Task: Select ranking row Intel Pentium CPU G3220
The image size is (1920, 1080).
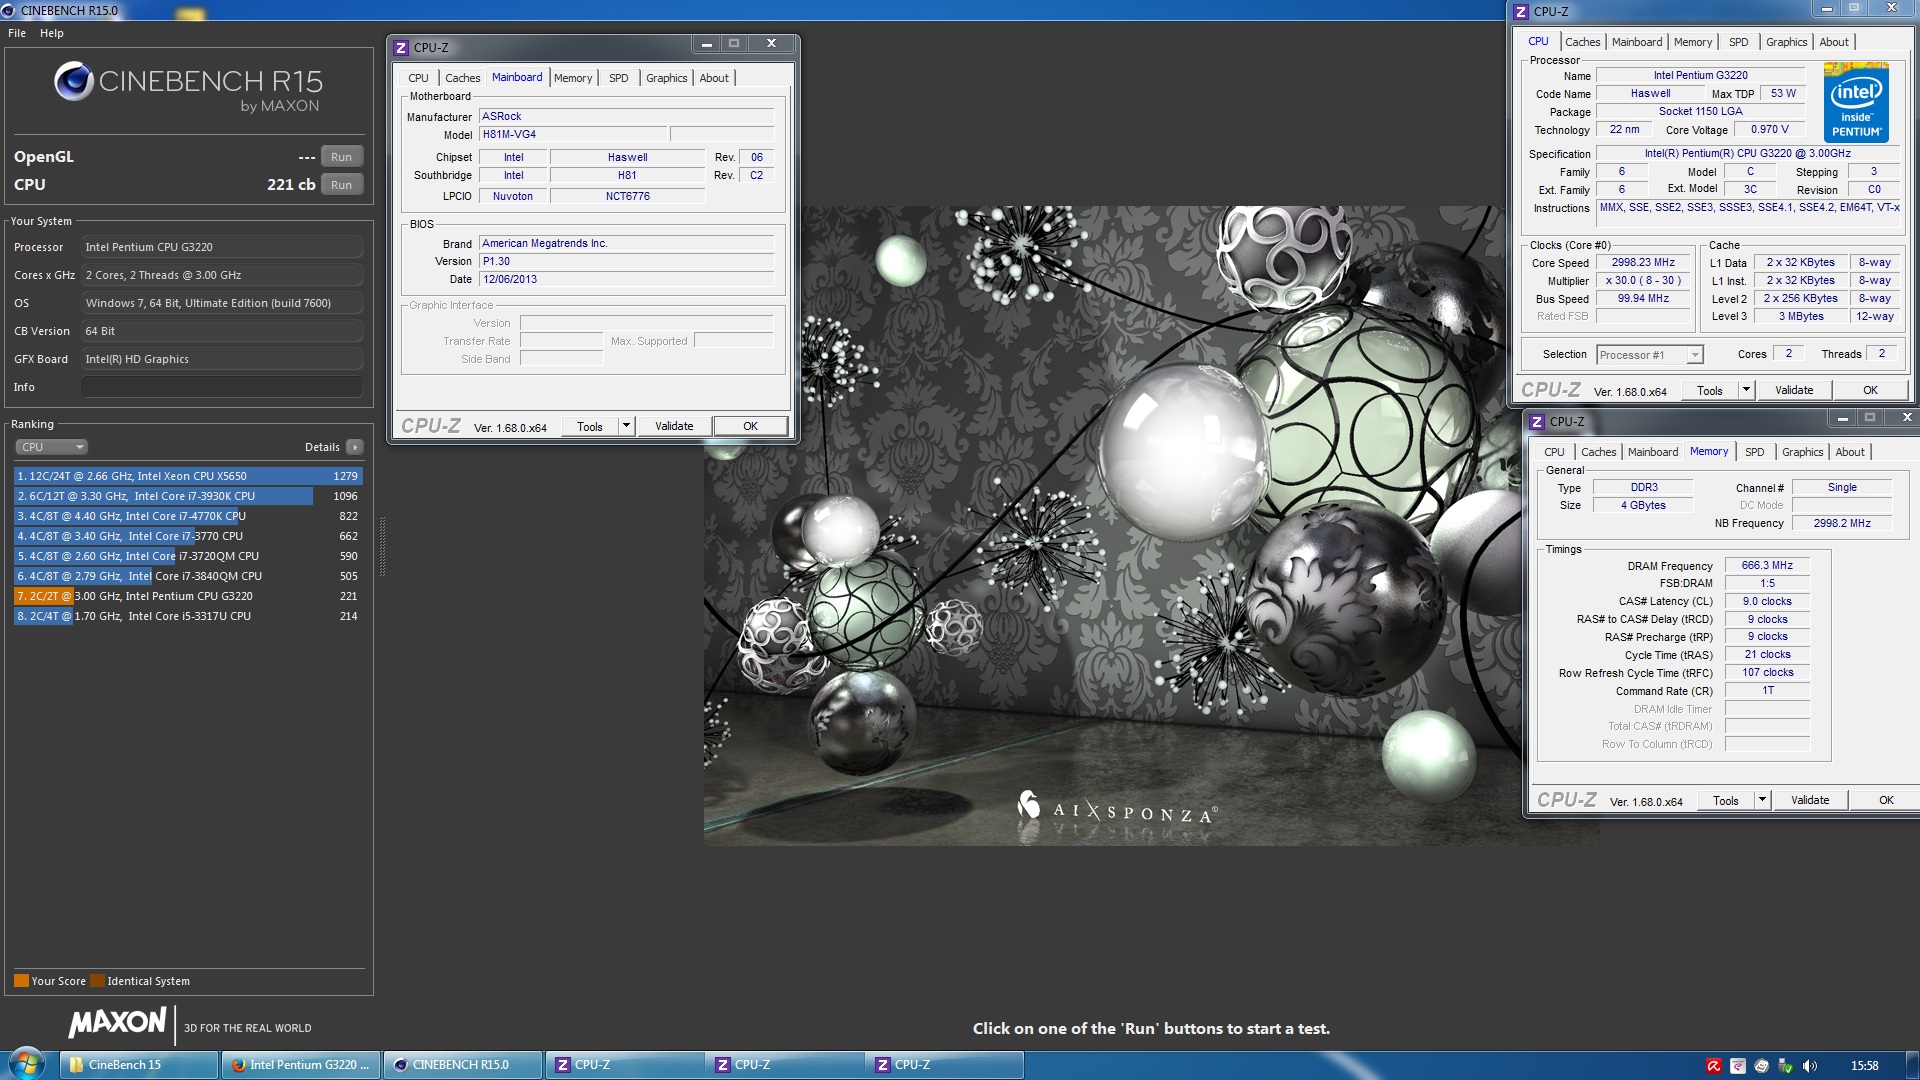Action: pos(188,596)
